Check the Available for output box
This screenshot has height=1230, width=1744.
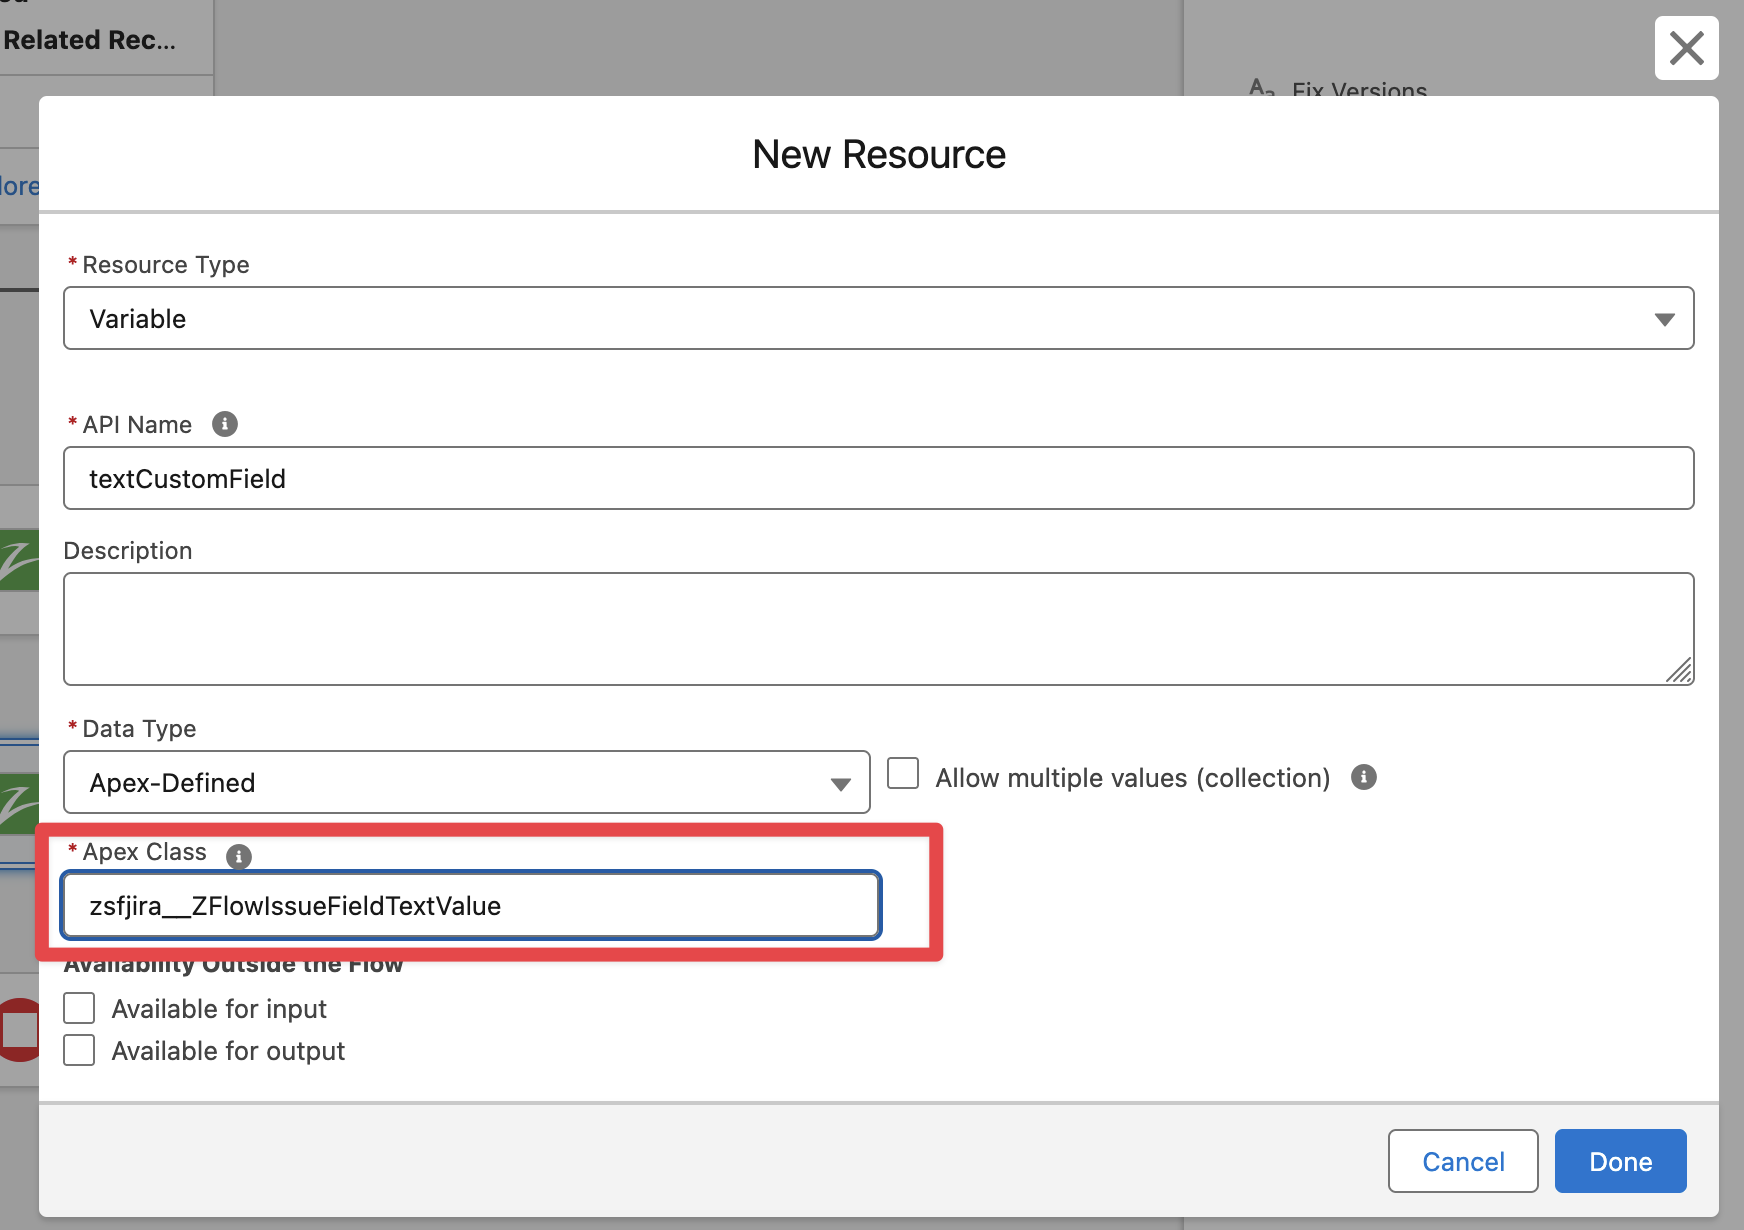(80, 1050)
